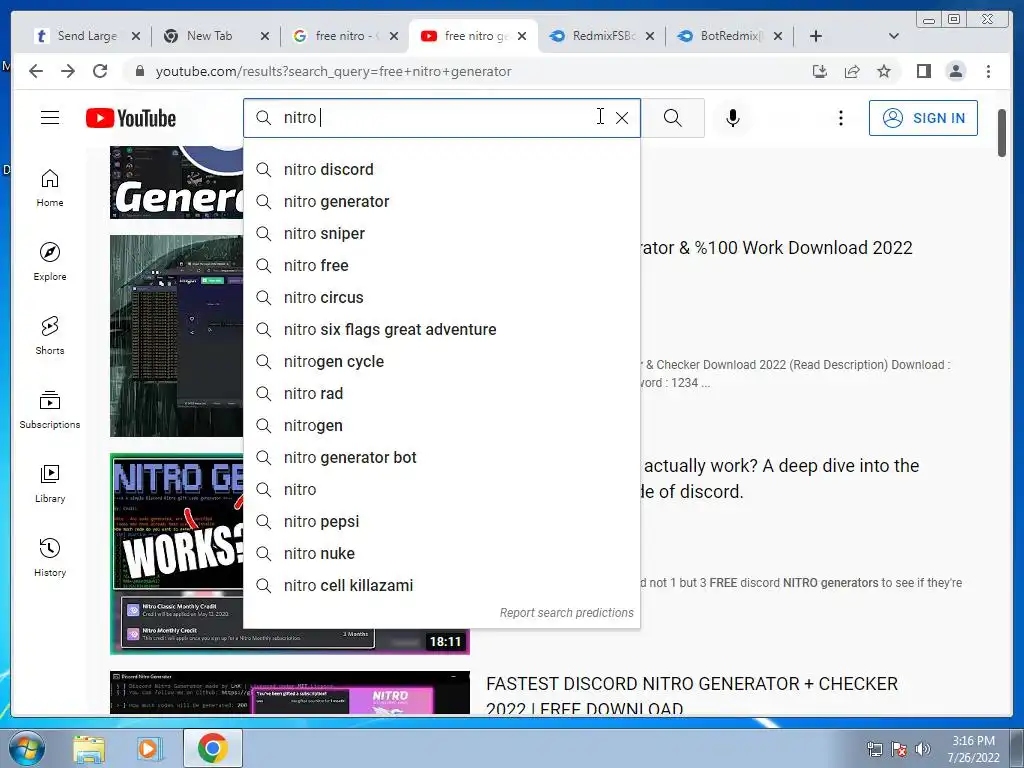Open the clock showing 3:16 PM
This screenshot has width=1024, height=768.
pyautogui.click(x=974, y=749)
